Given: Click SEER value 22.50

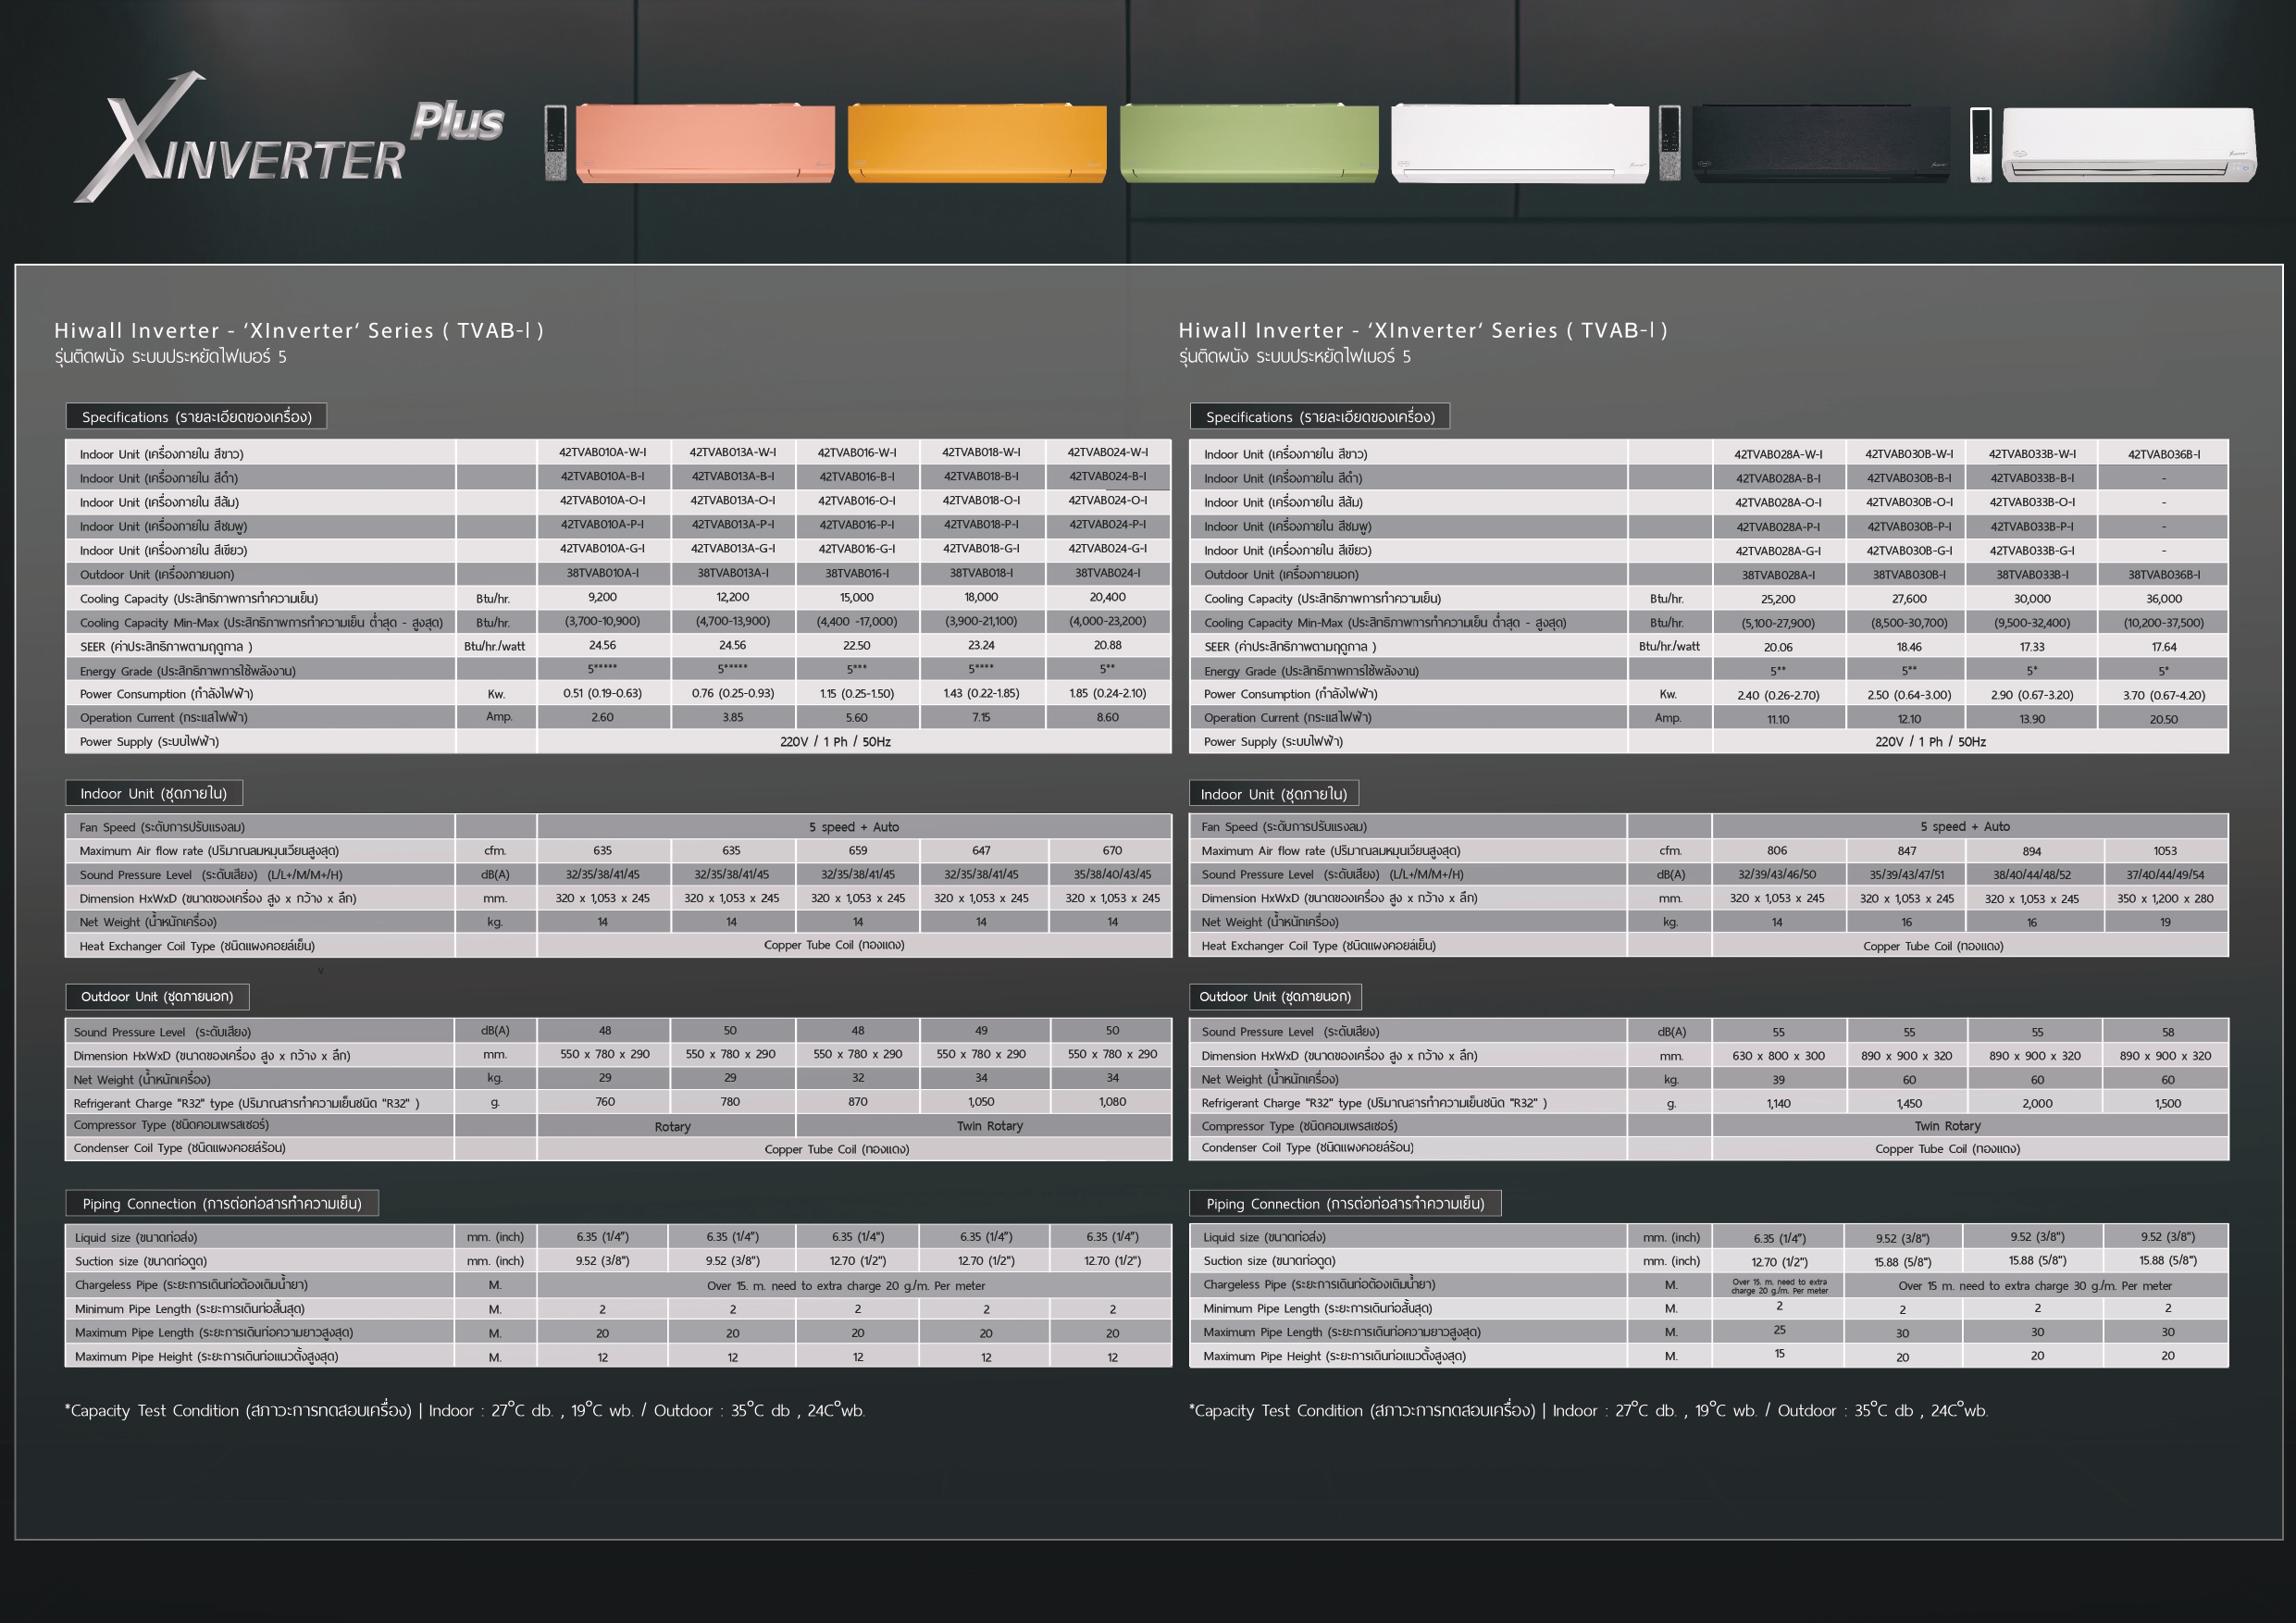Looking at the screenshot, I should [x=857, y=645].
